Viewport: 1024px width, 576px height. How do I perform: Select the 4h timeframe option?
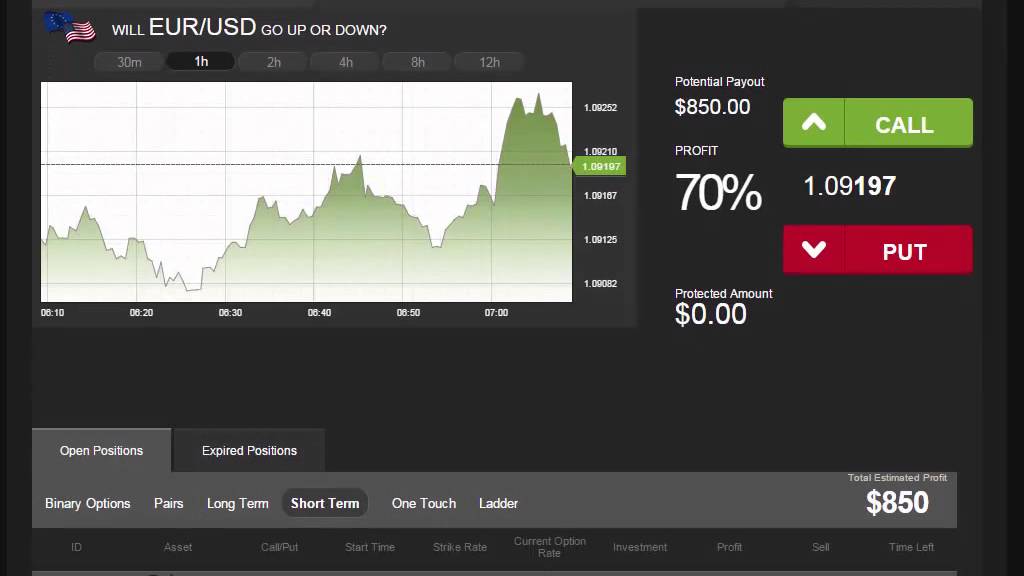[x=345, y=62]
